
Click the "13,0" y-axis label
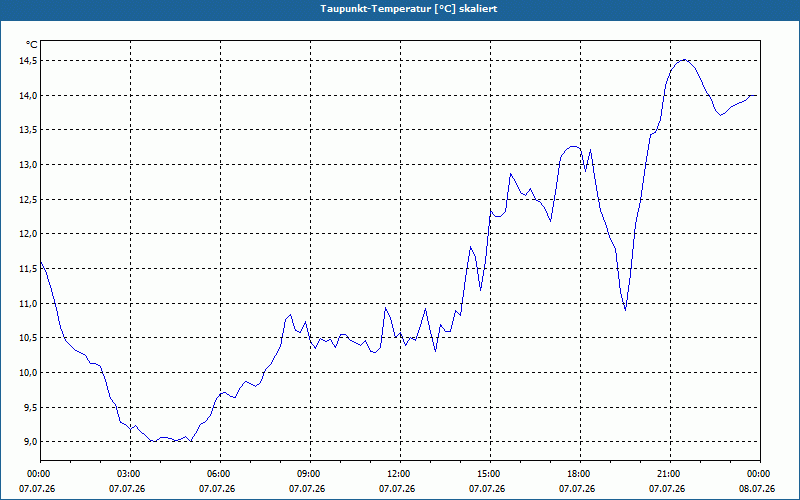pos(28,165)
